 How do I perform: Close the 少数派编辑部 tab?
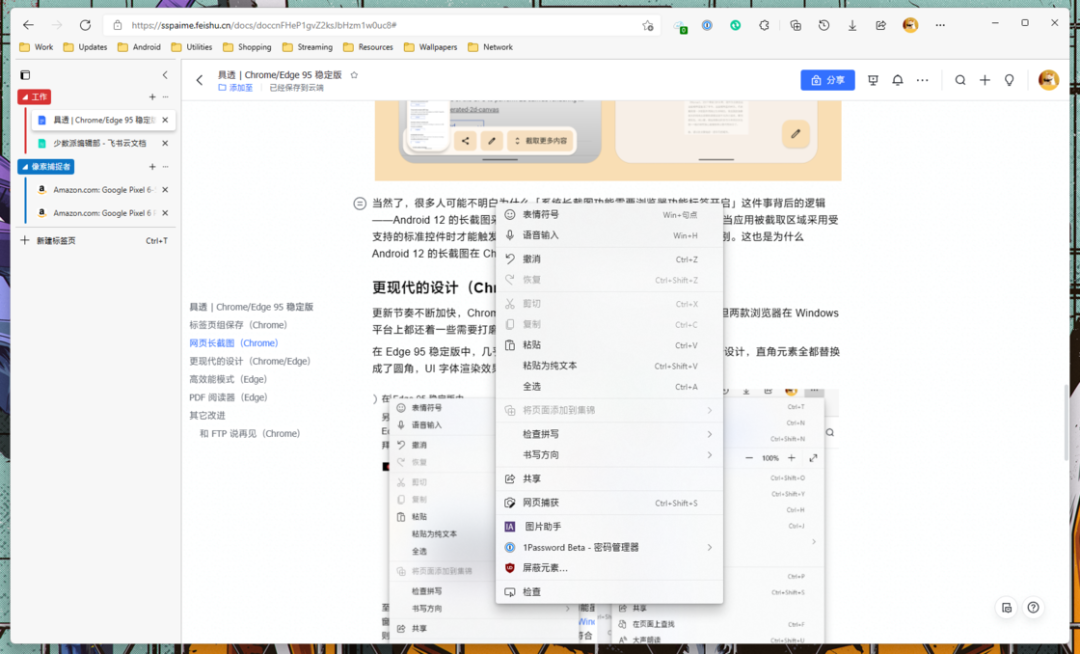[x=165, y=143]
